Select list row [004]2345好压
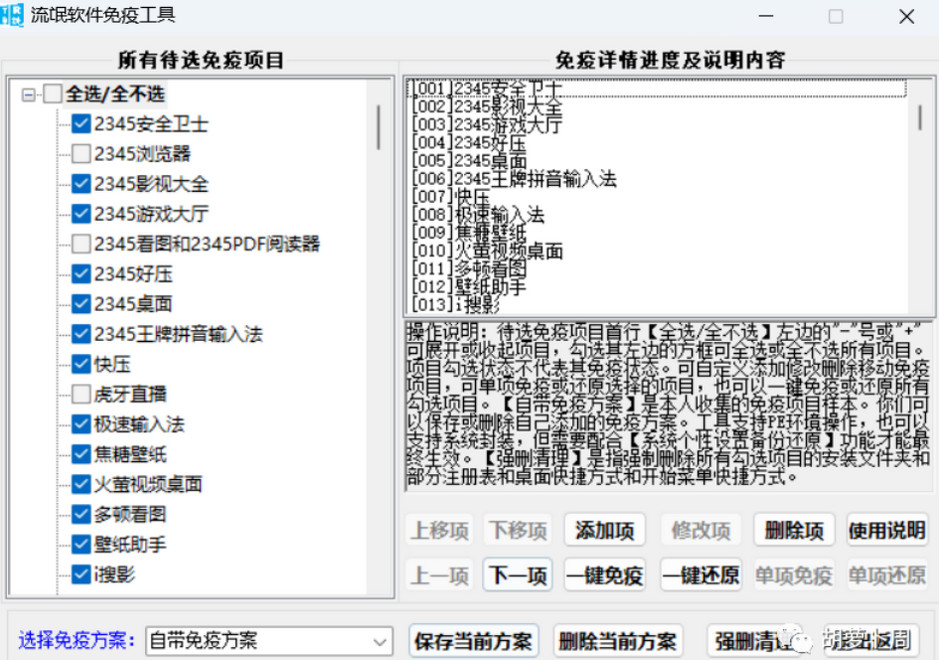 tap(658, 143)
